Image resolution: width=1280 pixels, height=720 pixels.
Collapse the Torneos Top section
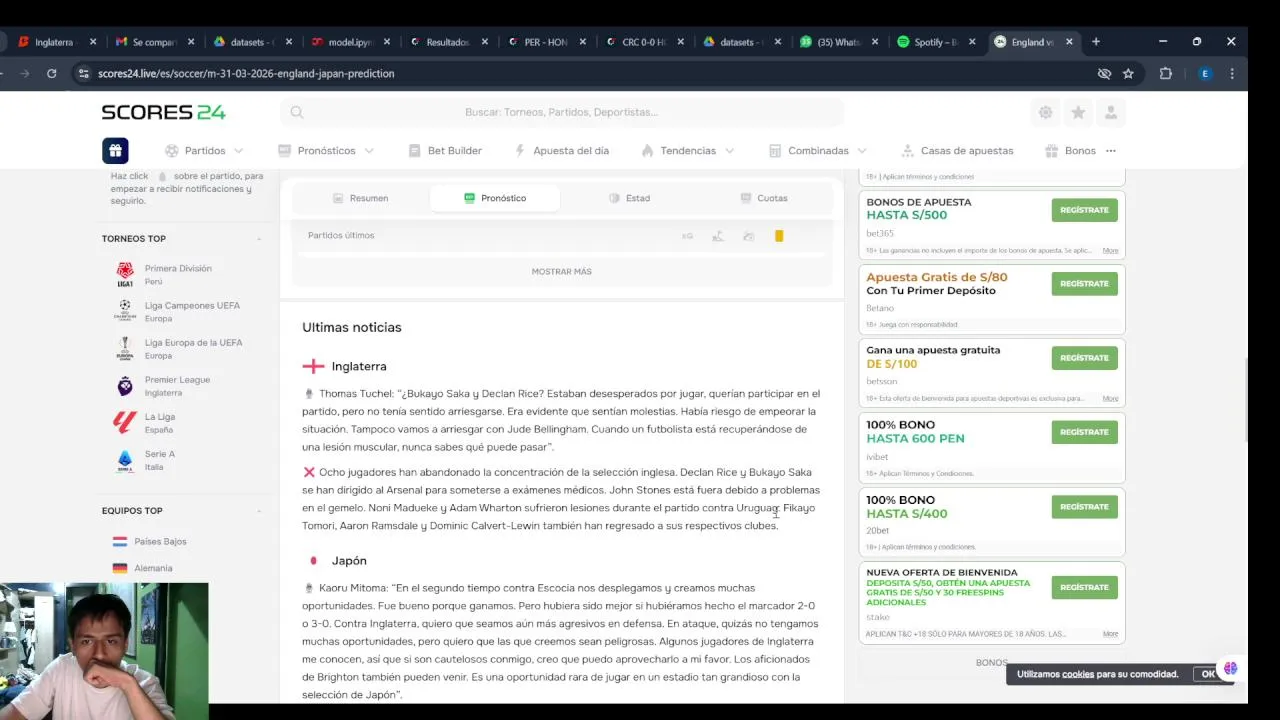(x=258, y=239)
